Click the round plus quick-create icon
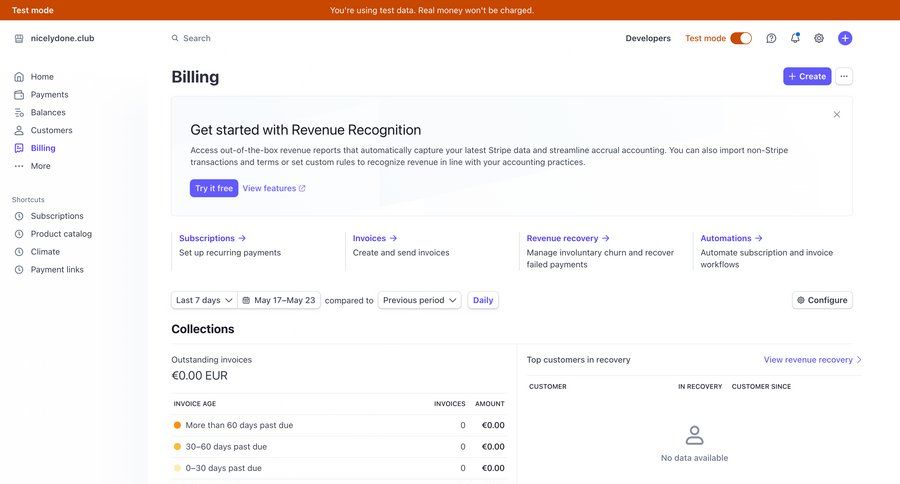 click(845, 38)
